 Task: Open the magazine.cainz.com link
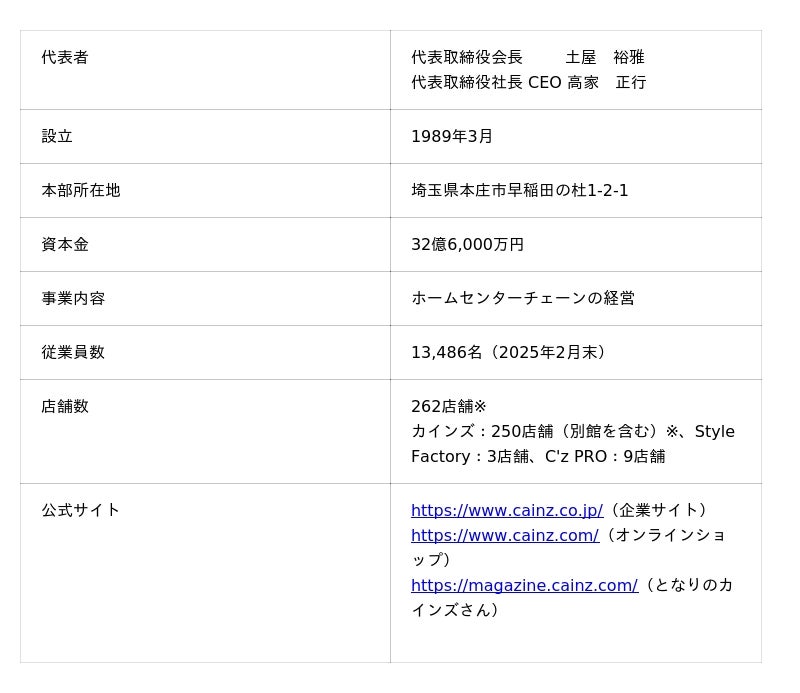pyautogui.click(x=524, y=585)
